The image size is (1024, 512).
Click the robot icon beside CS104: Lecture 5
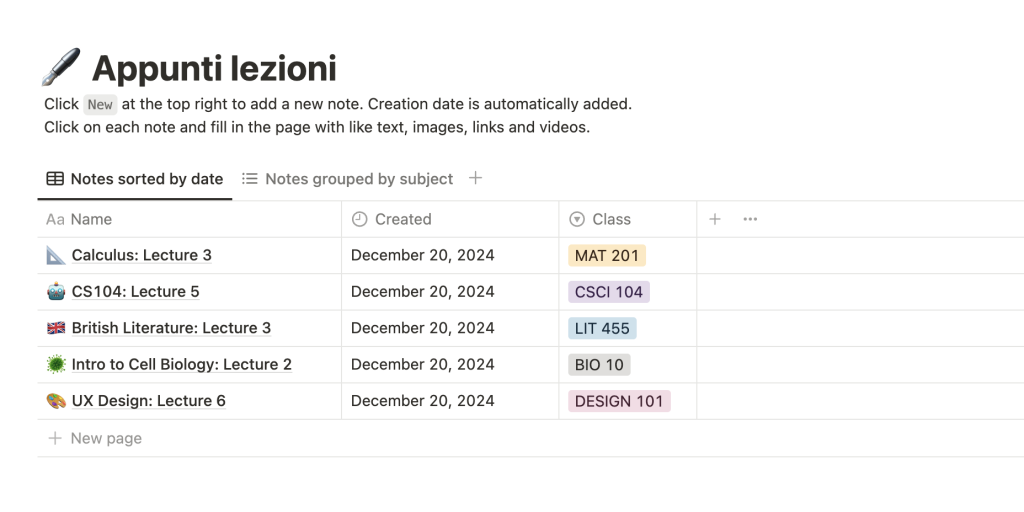click(56, 292)
